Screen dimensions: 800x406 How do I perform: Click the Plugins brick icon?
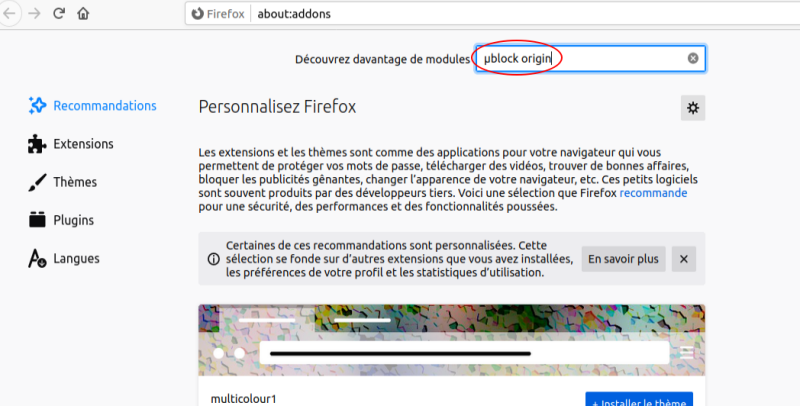coord(37,220)
